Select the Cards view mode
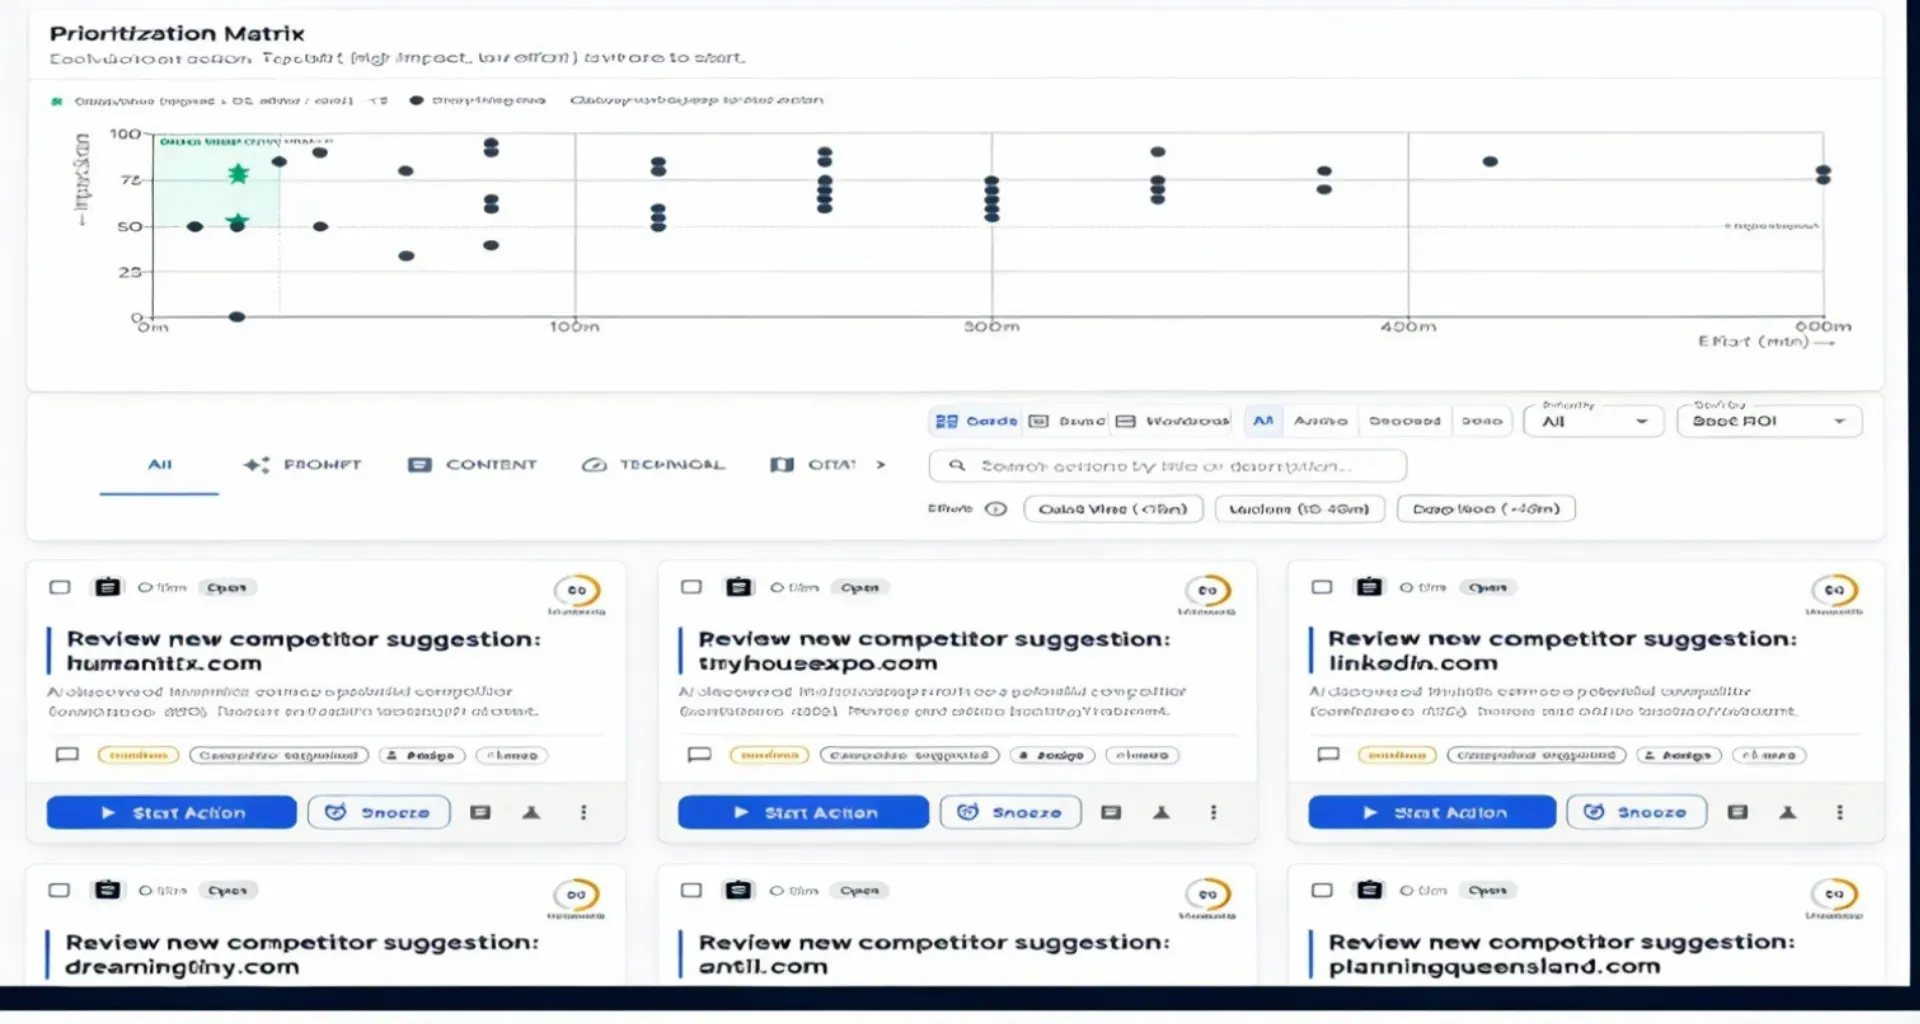Viewport: 1920px width, 1024px height. point(976,421)
